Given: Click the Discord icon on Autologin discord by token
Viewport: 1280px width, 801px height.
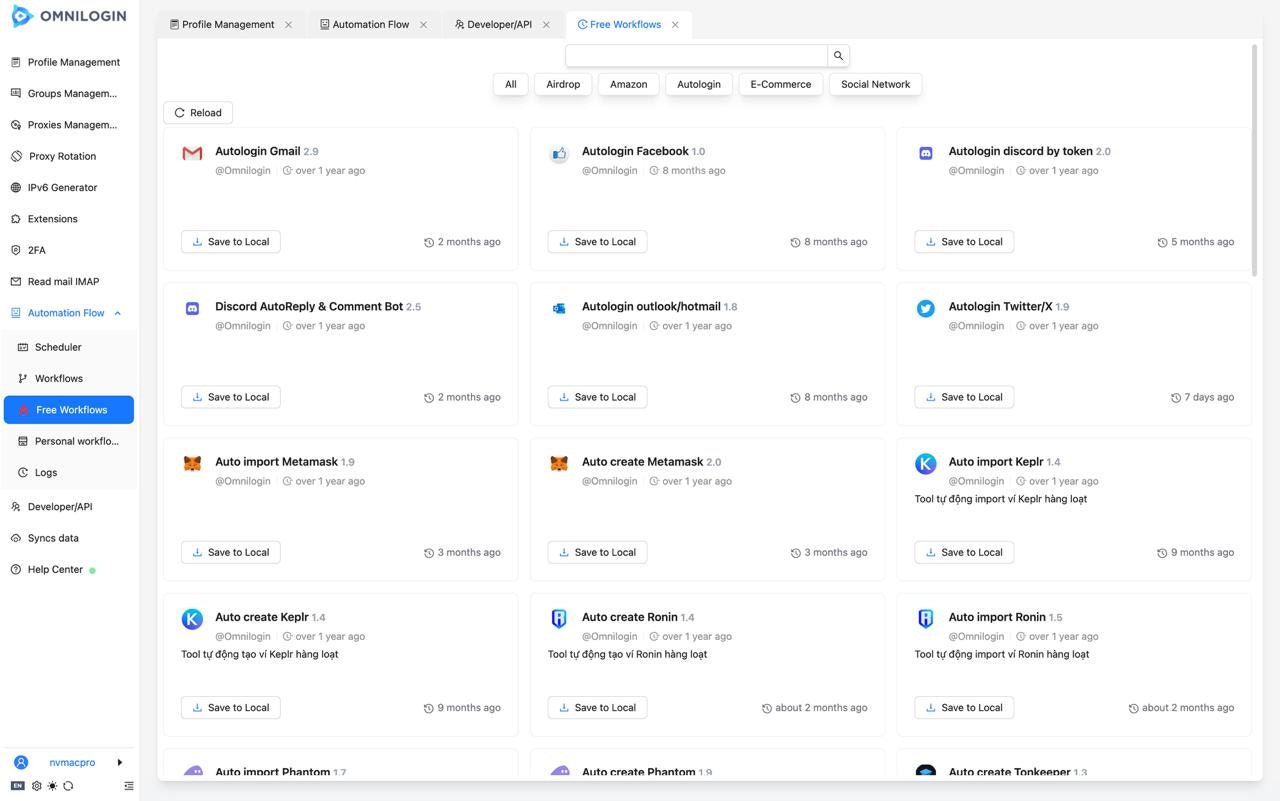Looking at the screenshot, I should click(x=926, y=153).
